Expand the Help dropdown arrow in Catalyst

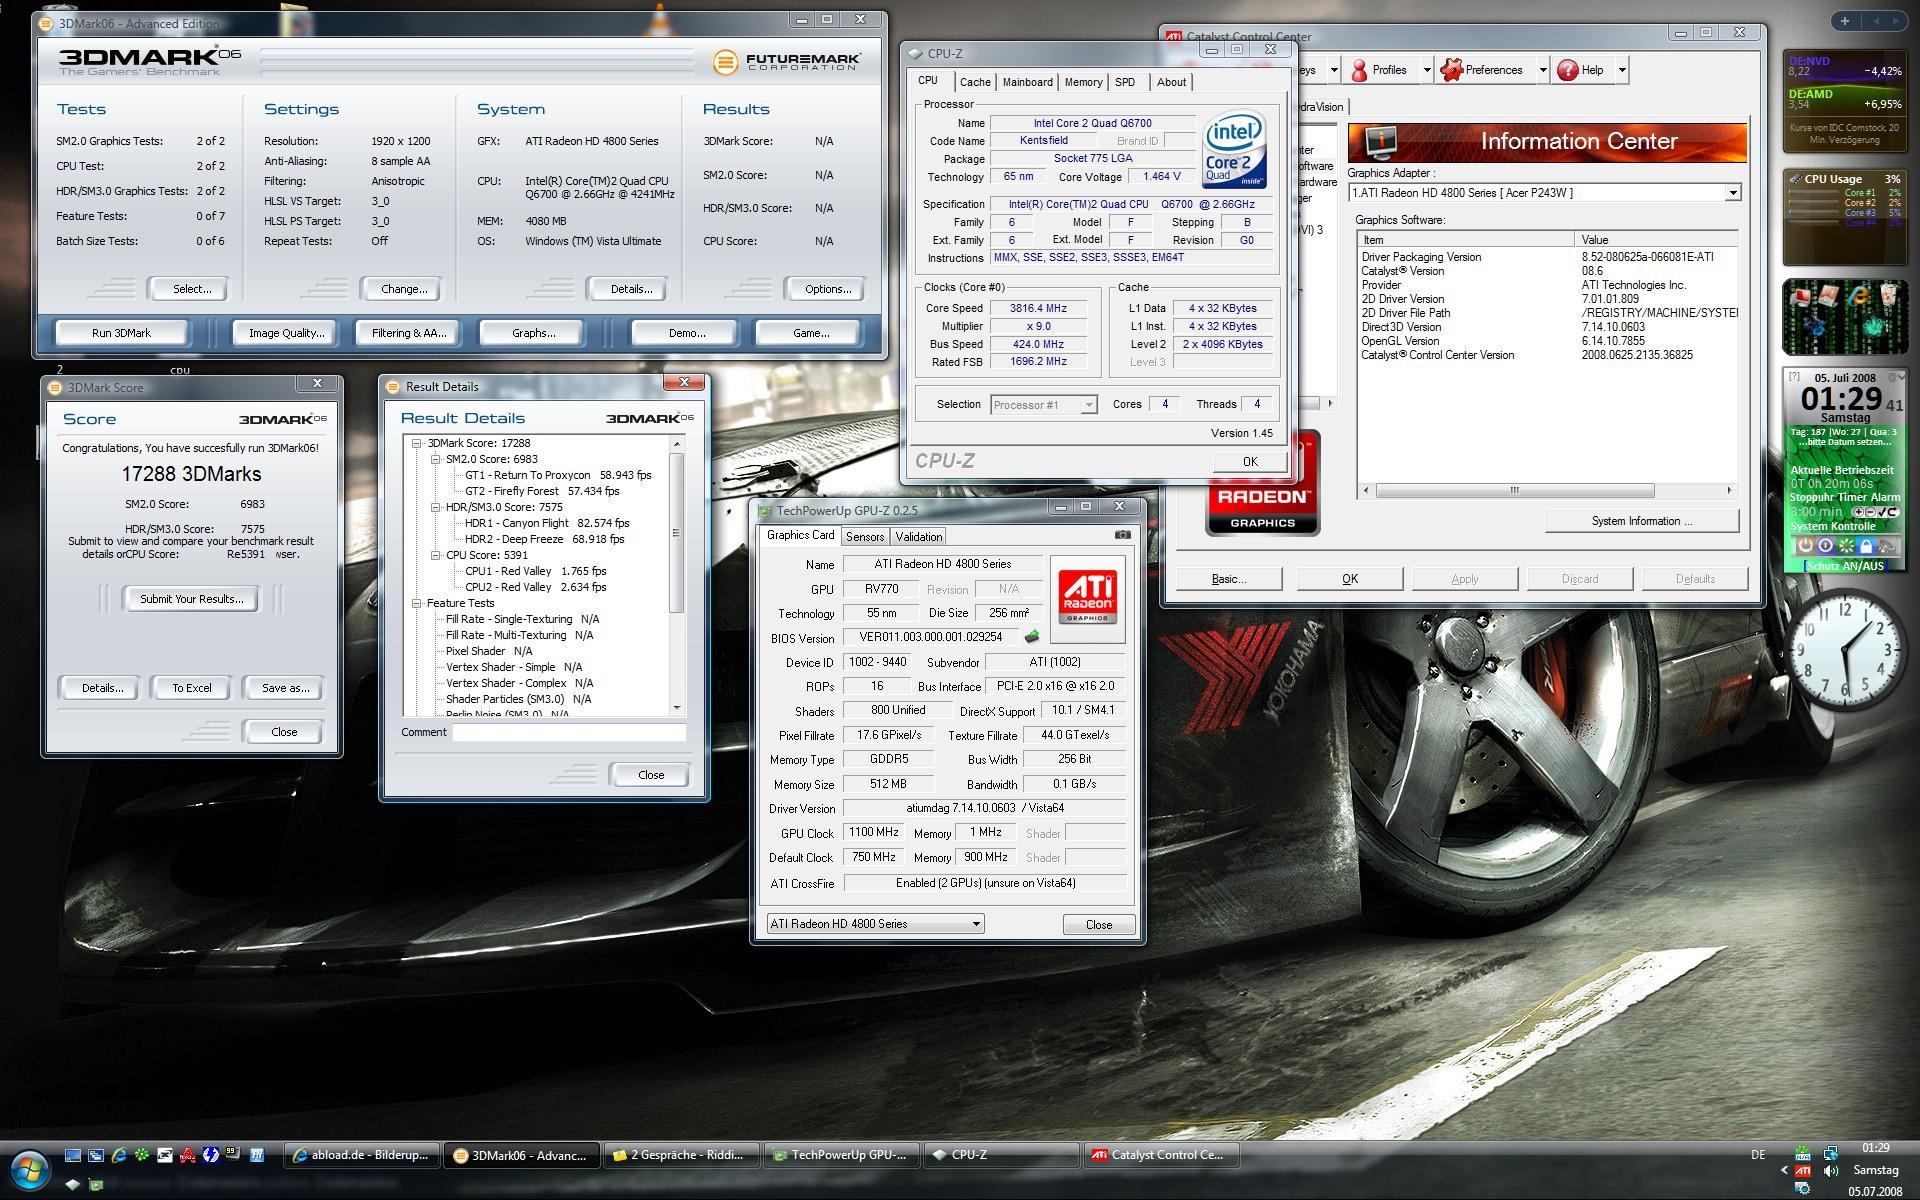[1622, 70]
